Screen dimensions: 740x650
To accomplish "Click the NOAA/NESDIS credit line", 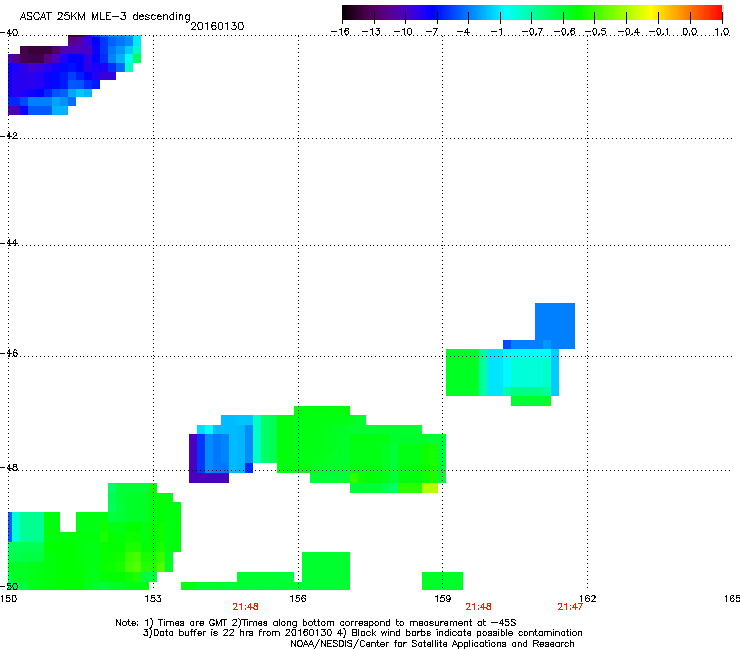I will [x=432, y=644].
